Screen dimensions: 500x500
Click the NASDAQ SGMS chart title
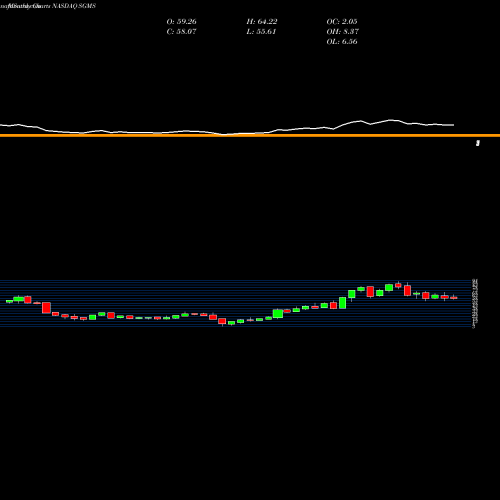(x=48, y=6)
